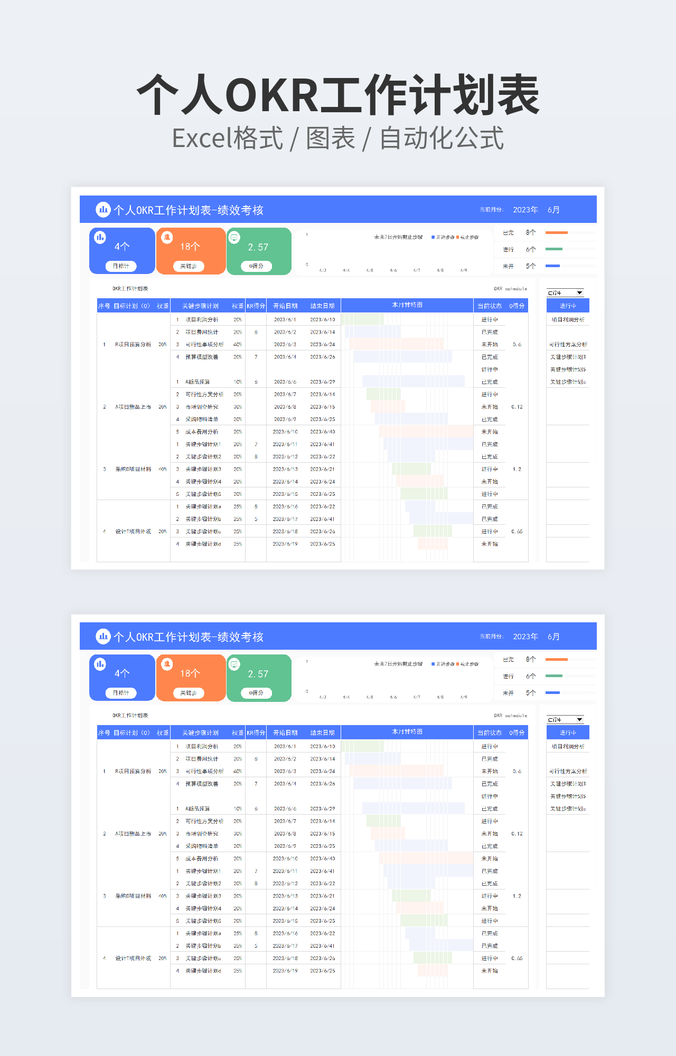Viewport: 676px width, 1056px height.
Task: Select the 6月 month cell in upper header
Action: pos(554,210)
